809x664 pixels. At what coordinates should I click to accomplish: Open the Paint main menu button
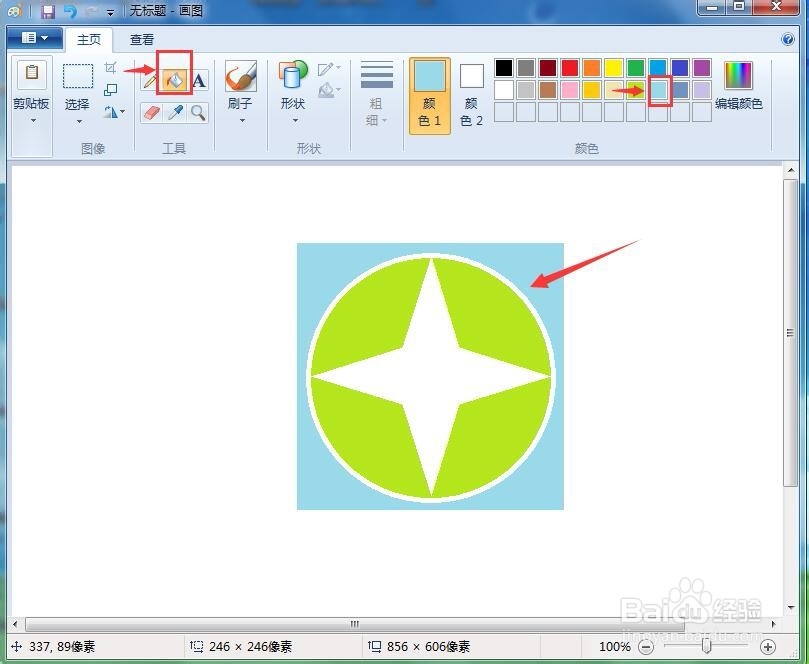pyautogui.click(x=35, y=38)
